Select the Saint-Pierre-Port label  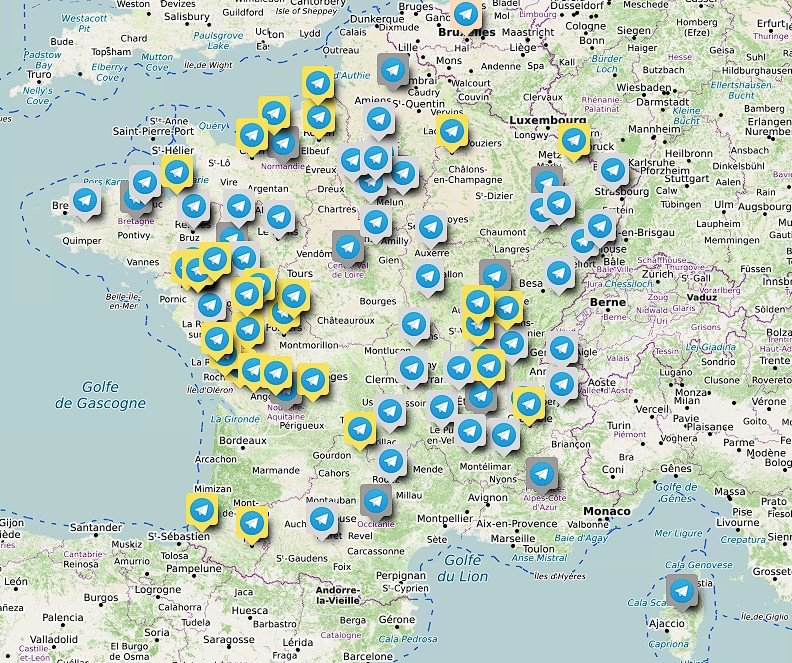pyautogui.click(x=154, y=131)
